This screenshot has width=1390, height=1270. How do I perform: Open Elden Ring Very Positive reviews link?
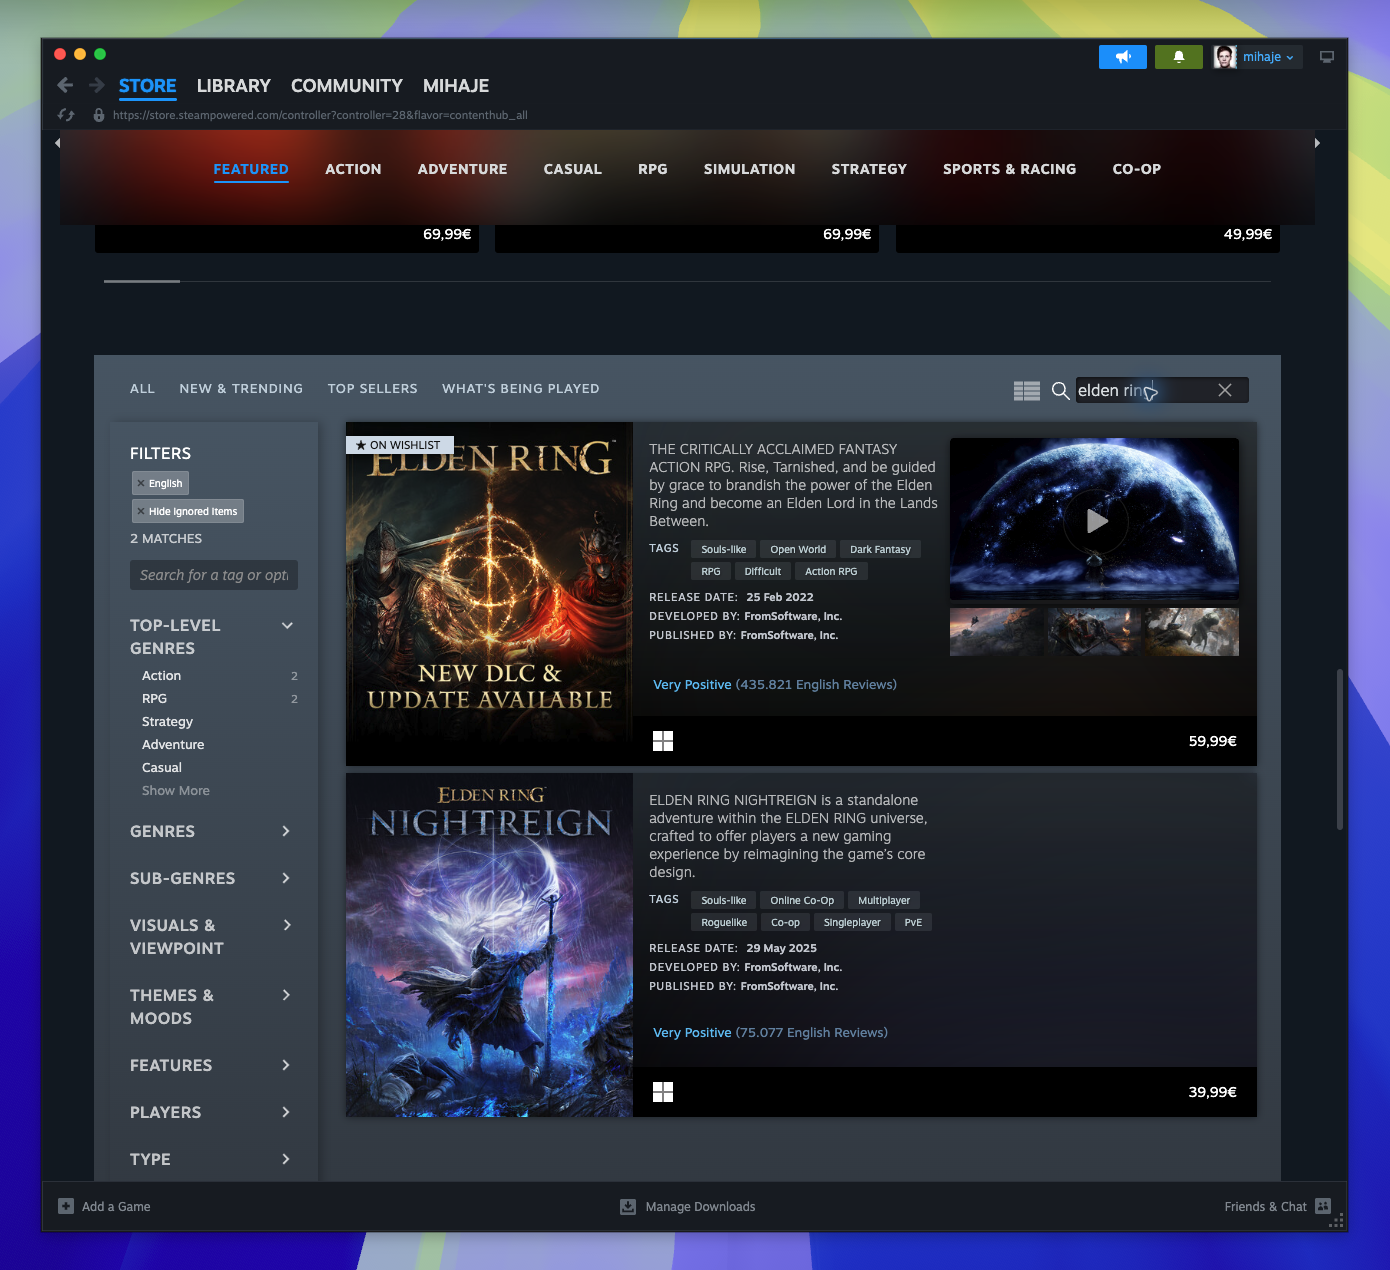pos(775,685)
